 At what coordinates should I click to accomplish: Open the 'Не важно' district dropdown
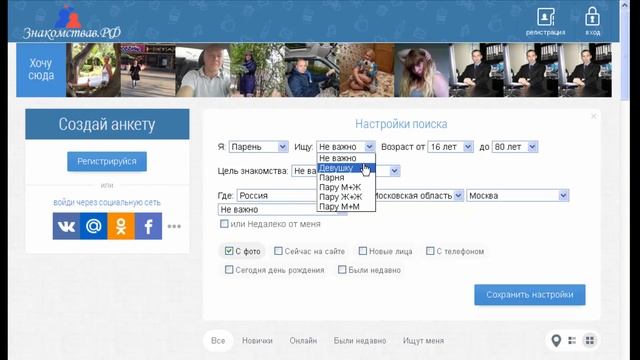[x=282, y=209]
